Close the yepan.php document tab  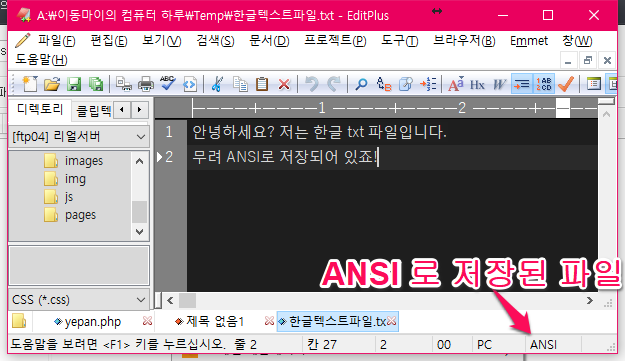pyautogui.click(x=147, y=321)
